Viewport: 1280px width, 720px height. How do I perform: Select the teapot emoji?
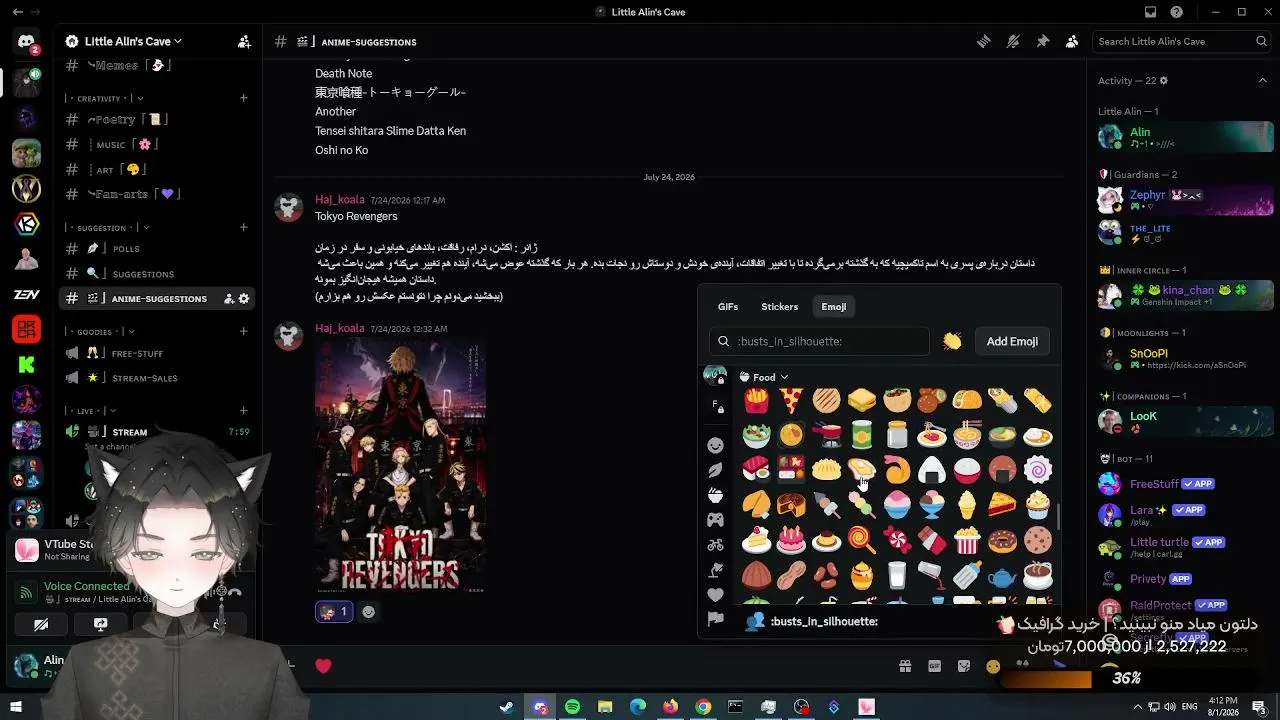1002,575
